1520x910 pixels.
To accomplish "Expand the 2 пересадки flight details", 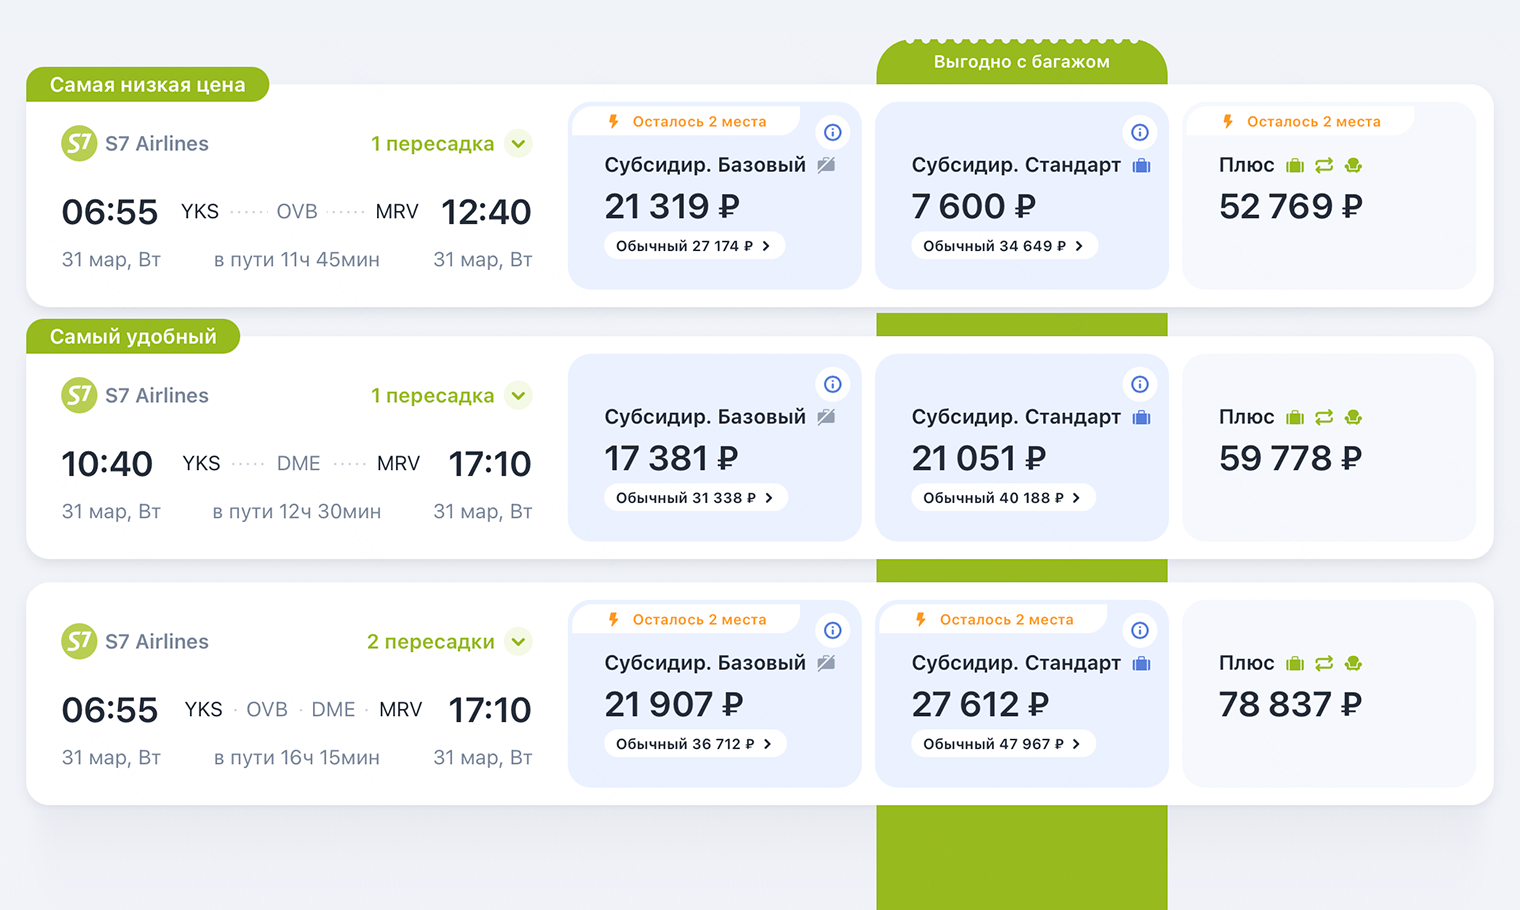I will (518, 641).
